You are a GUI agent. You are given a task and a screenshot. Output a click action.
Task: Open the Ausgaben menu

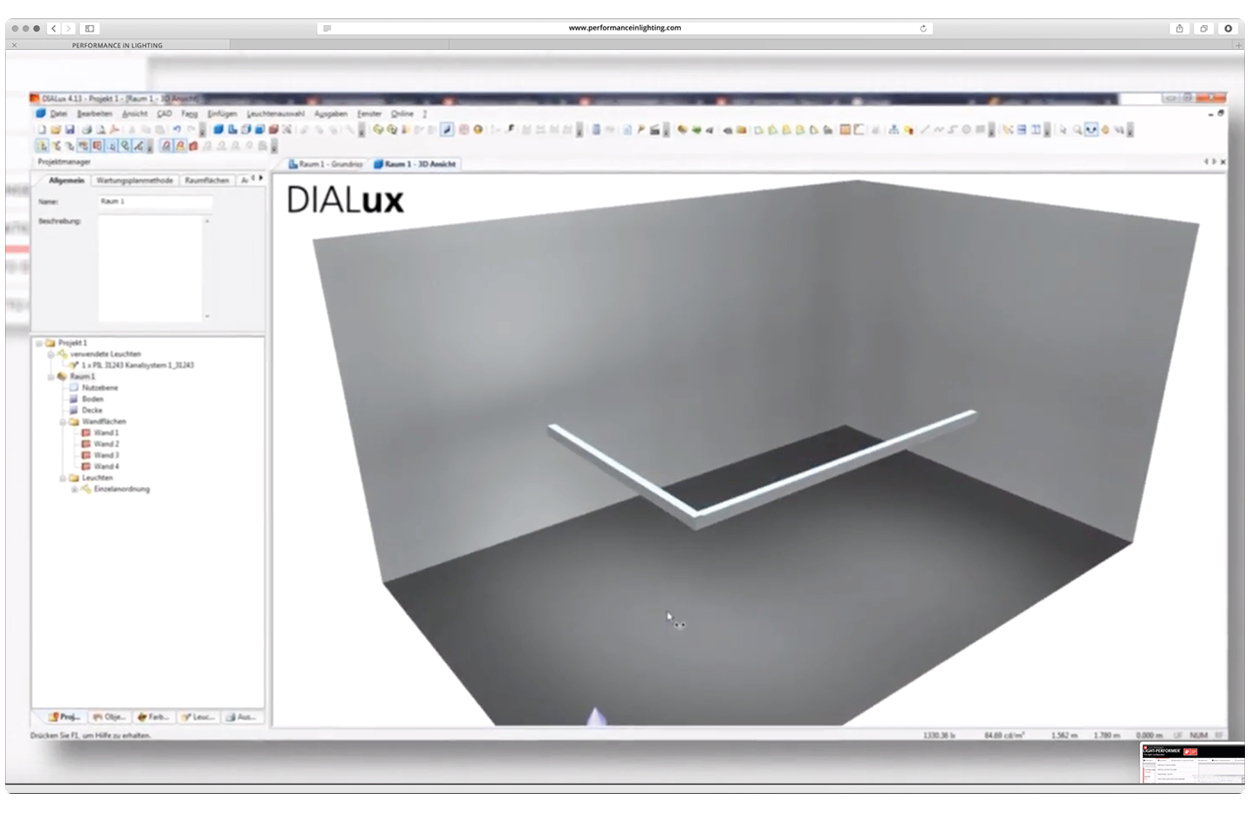click(x=331, y=114)
